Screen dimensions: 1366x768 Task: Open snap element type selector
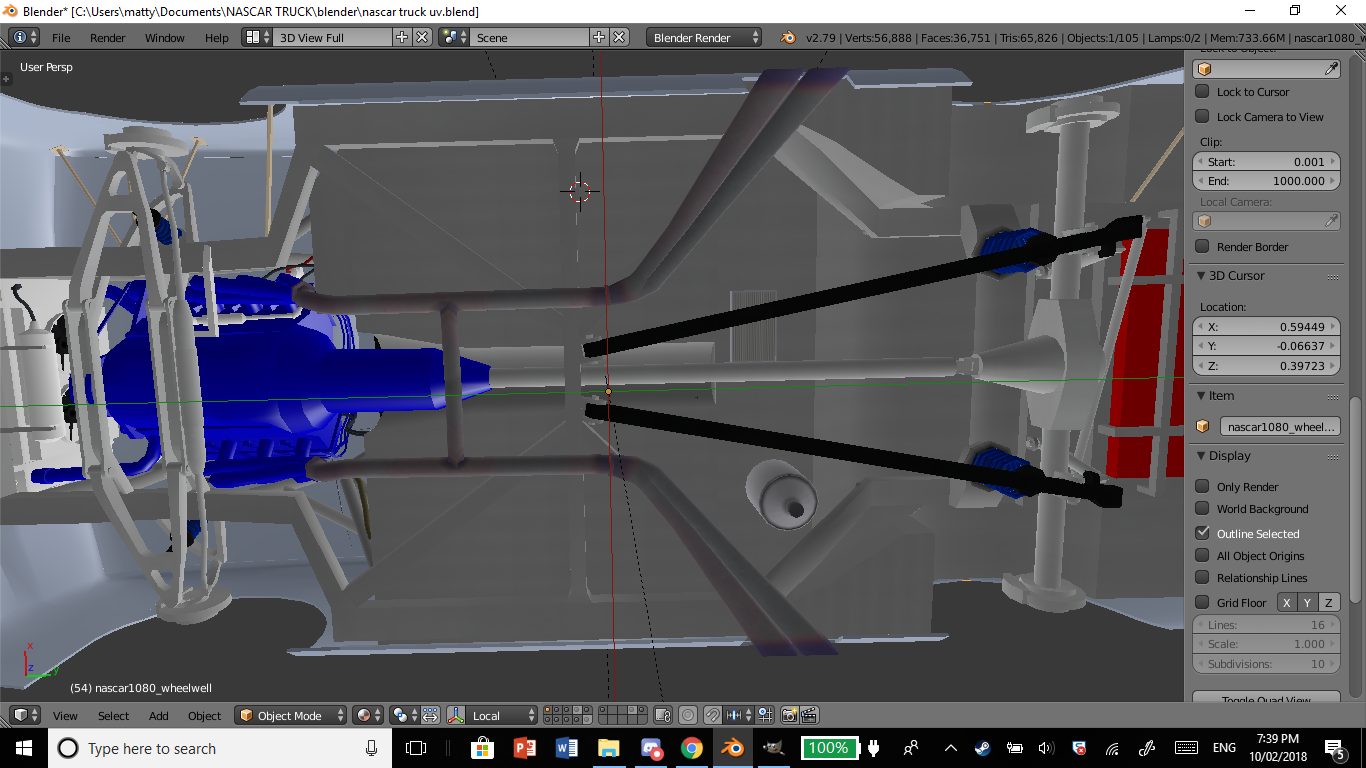click(739, 715)
